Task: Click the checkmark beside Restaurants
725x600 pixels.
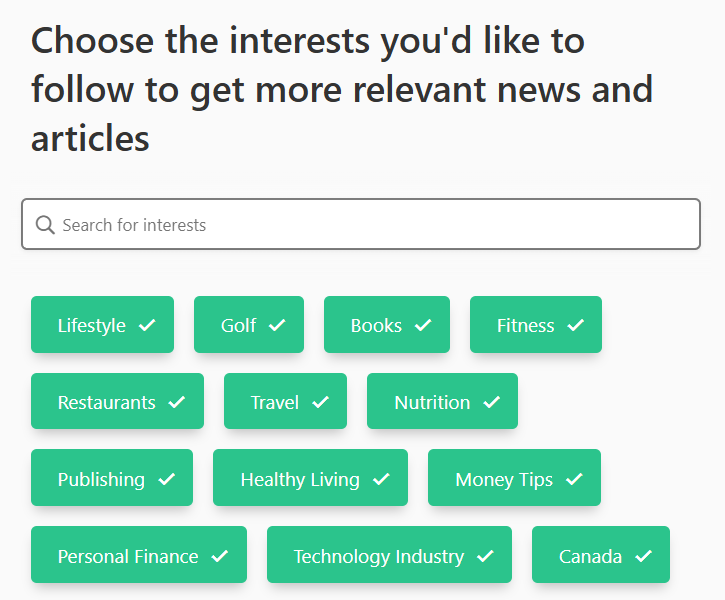Action: (177, 402)
